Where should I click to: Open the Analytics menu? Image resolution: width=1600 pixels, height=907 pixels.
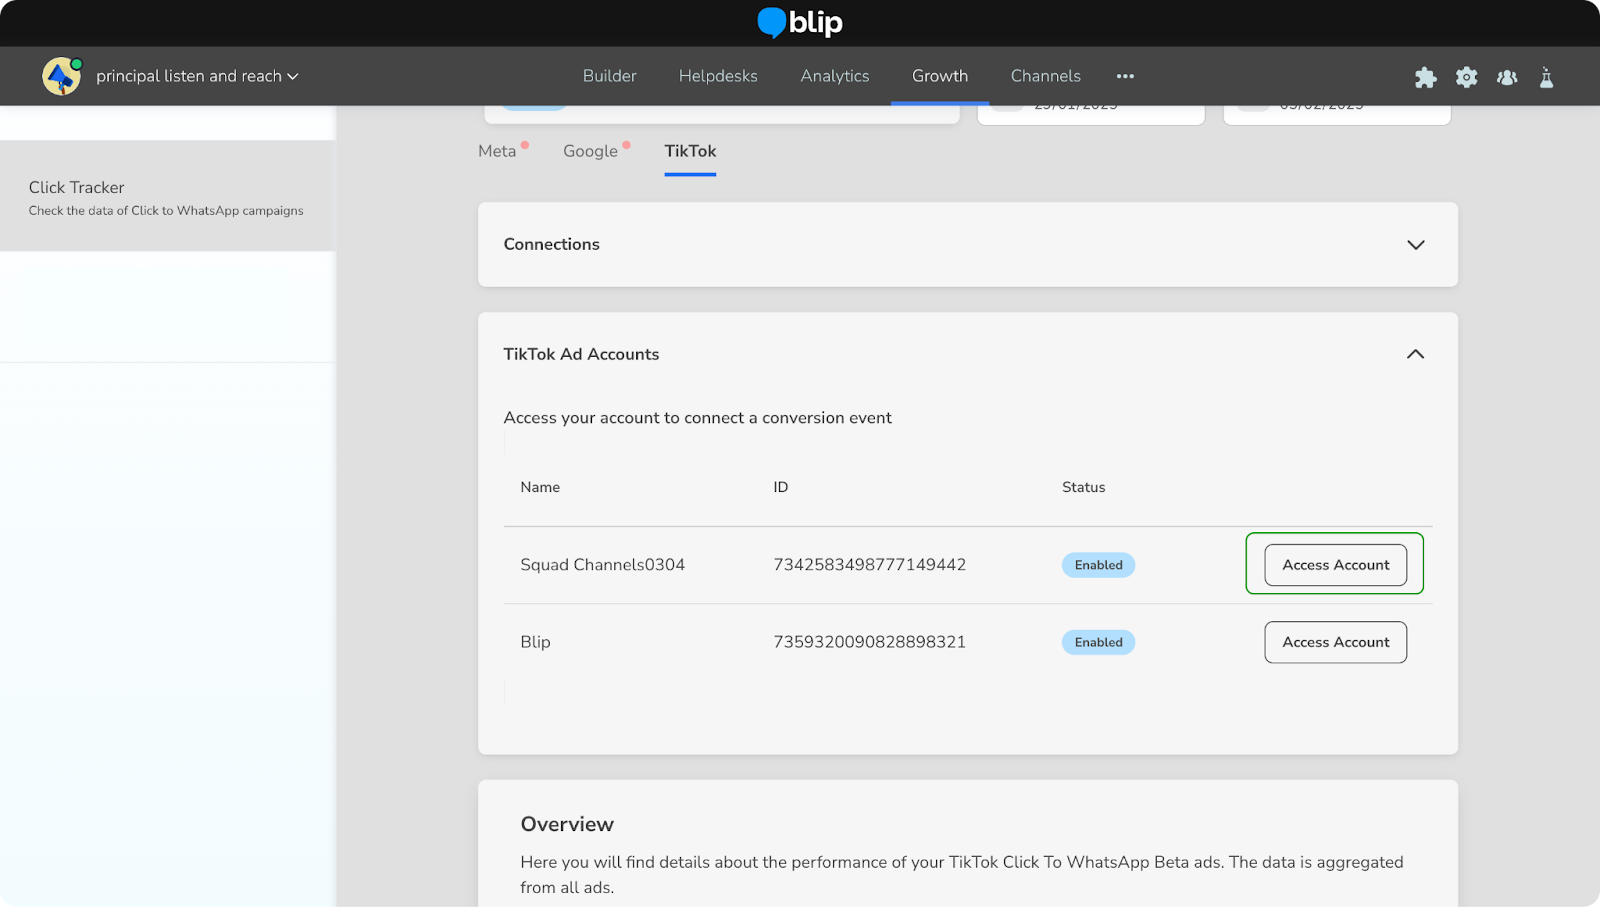point(835,76)
